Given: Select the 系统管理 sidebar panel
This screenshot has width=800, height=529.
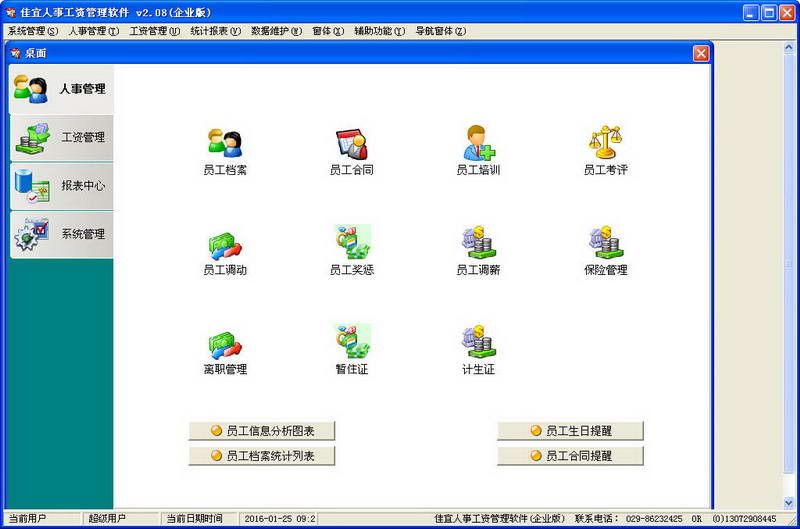Looking at the screenshot, I should coord(62,235).
